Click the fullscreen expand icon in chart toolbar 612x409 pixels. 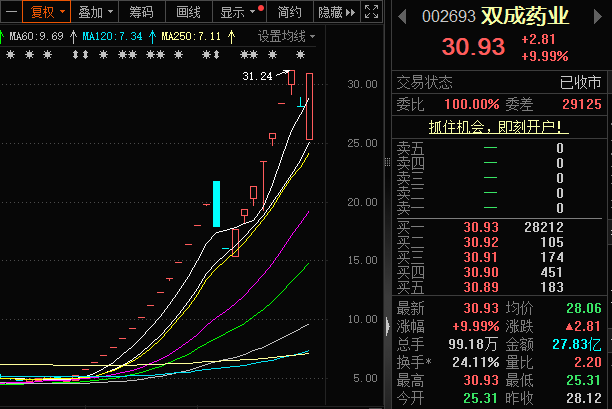(x=371, y=13)
